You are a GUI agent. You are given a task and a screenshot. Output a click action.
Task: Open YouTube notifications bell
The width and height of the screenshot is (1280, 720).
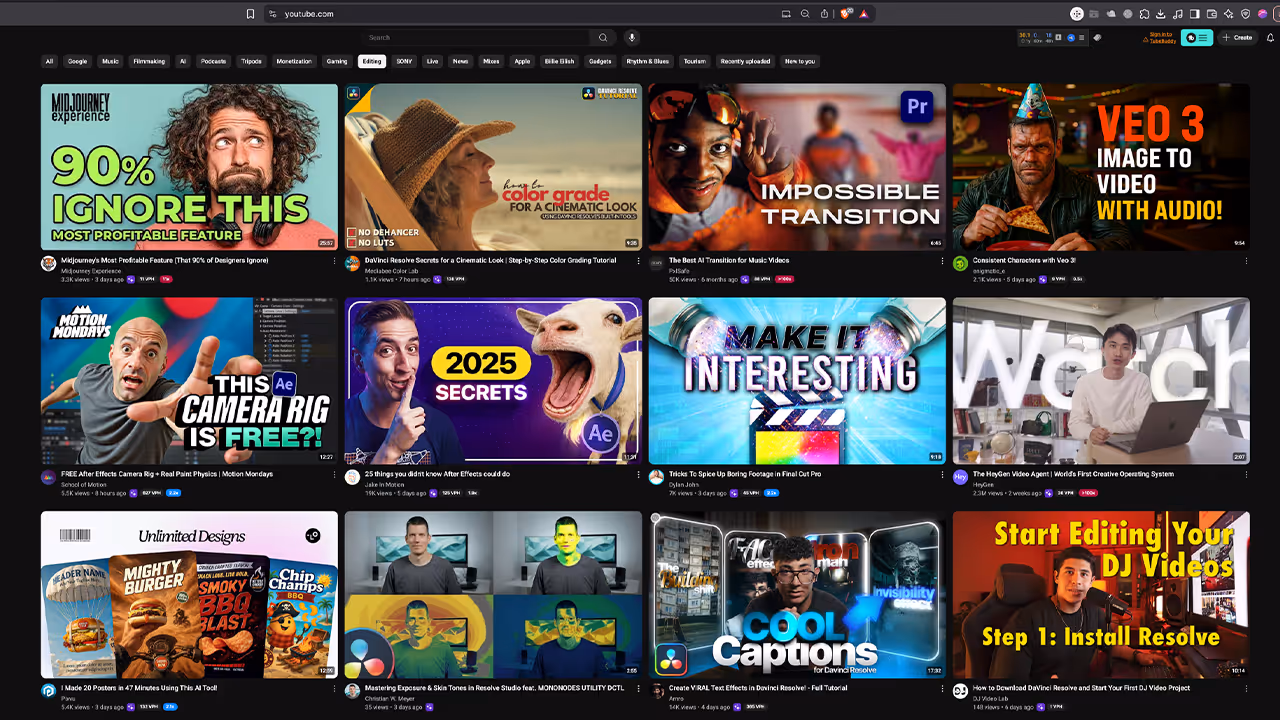point(1270,37)
